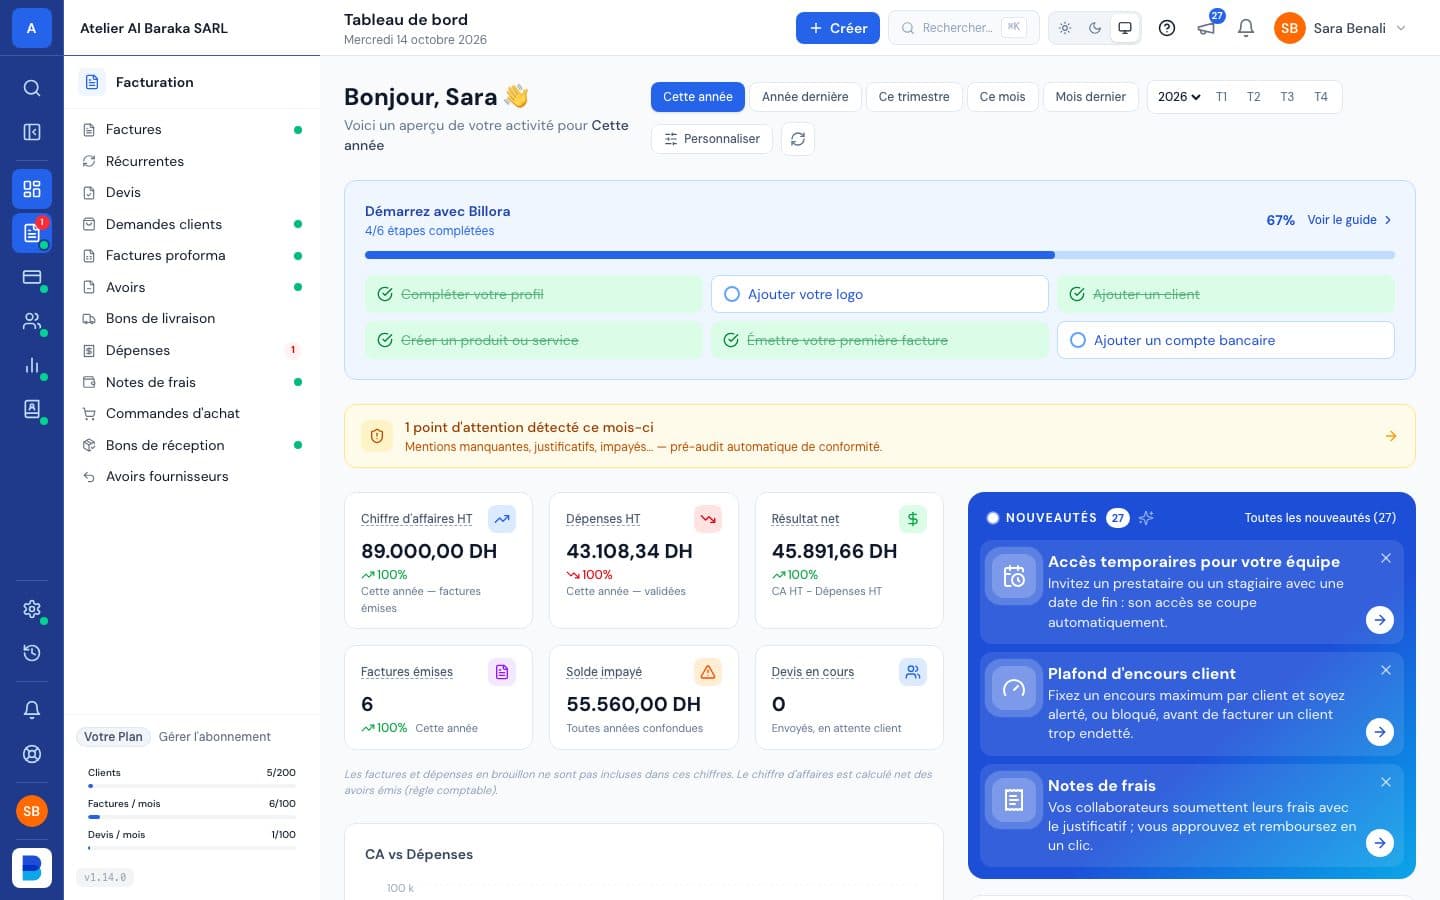This screenshot has width=1440, height=900.
Task: Open settings gear in left rail
Action: [32, 609]
